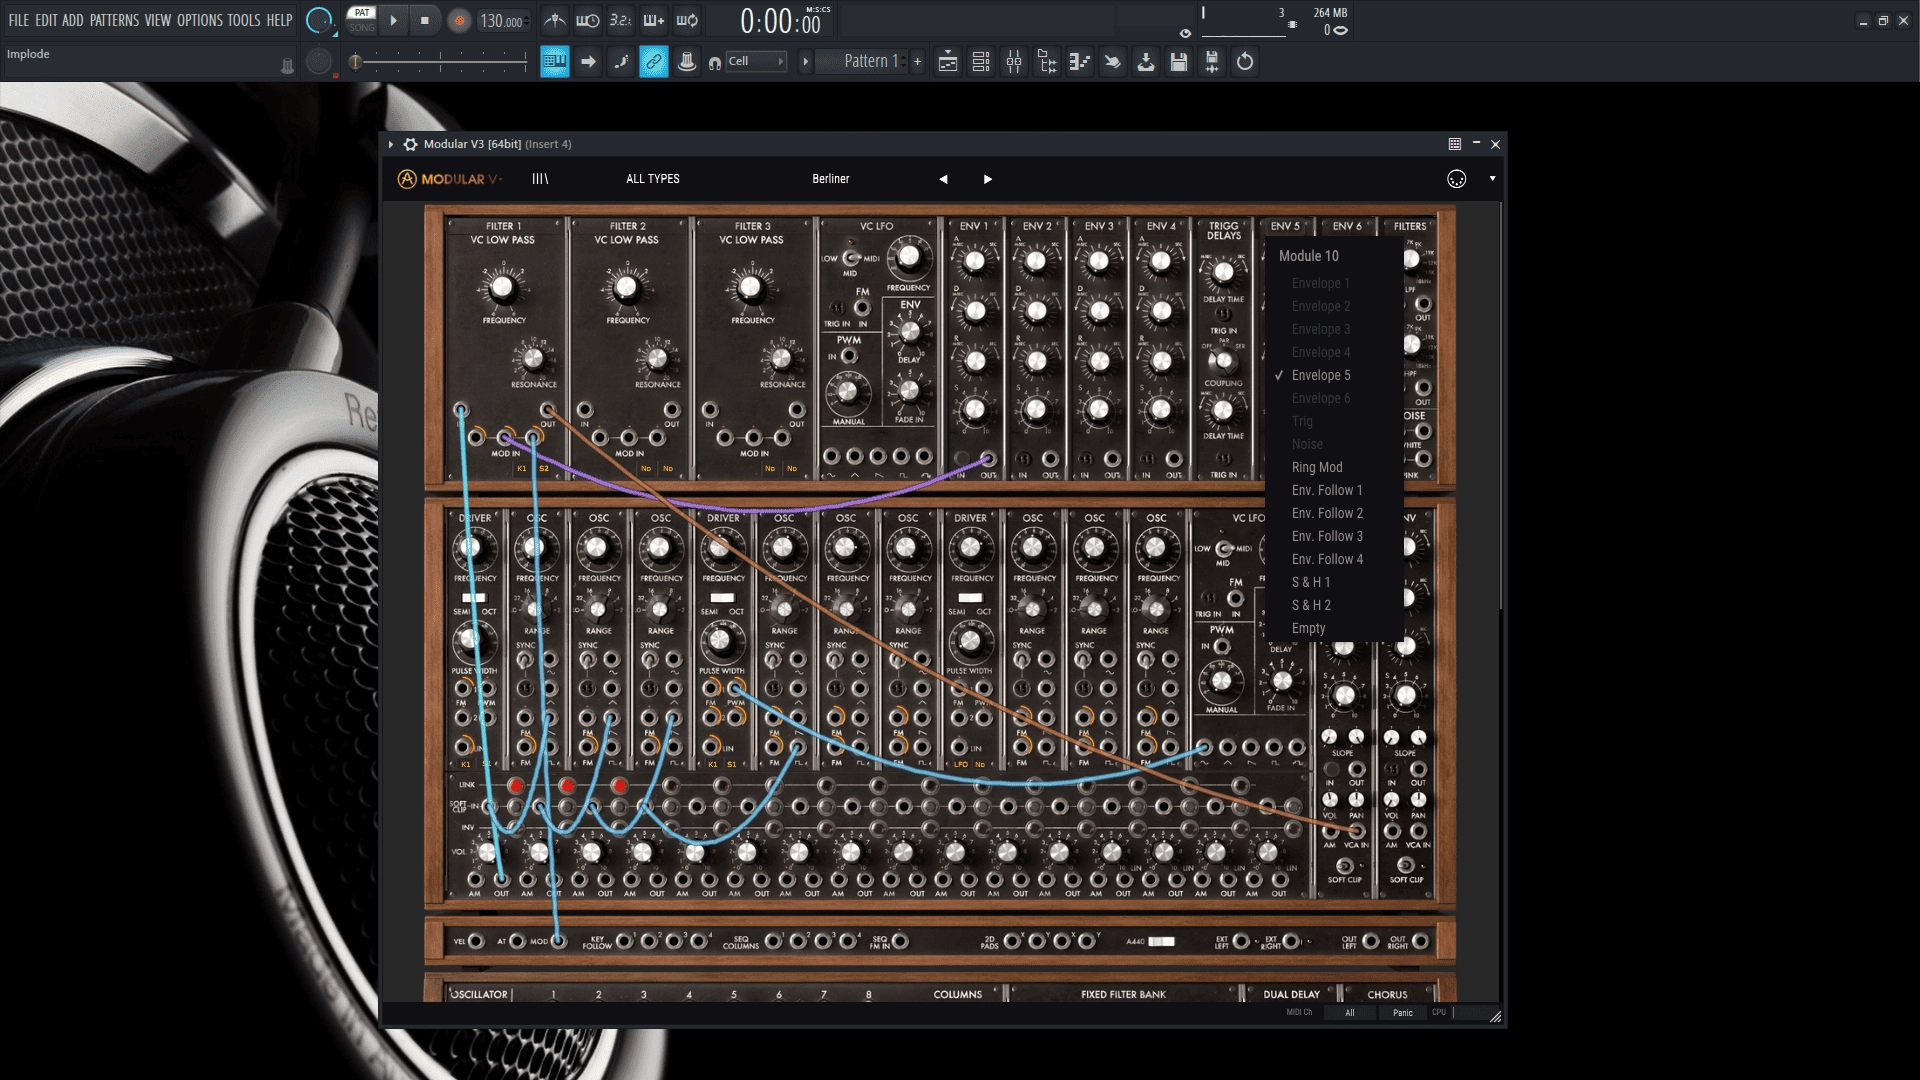Screen dimensions: 1920x1080
Task: Click the detached window grid icon in plugin title bar
Action: coord(1455,144)
